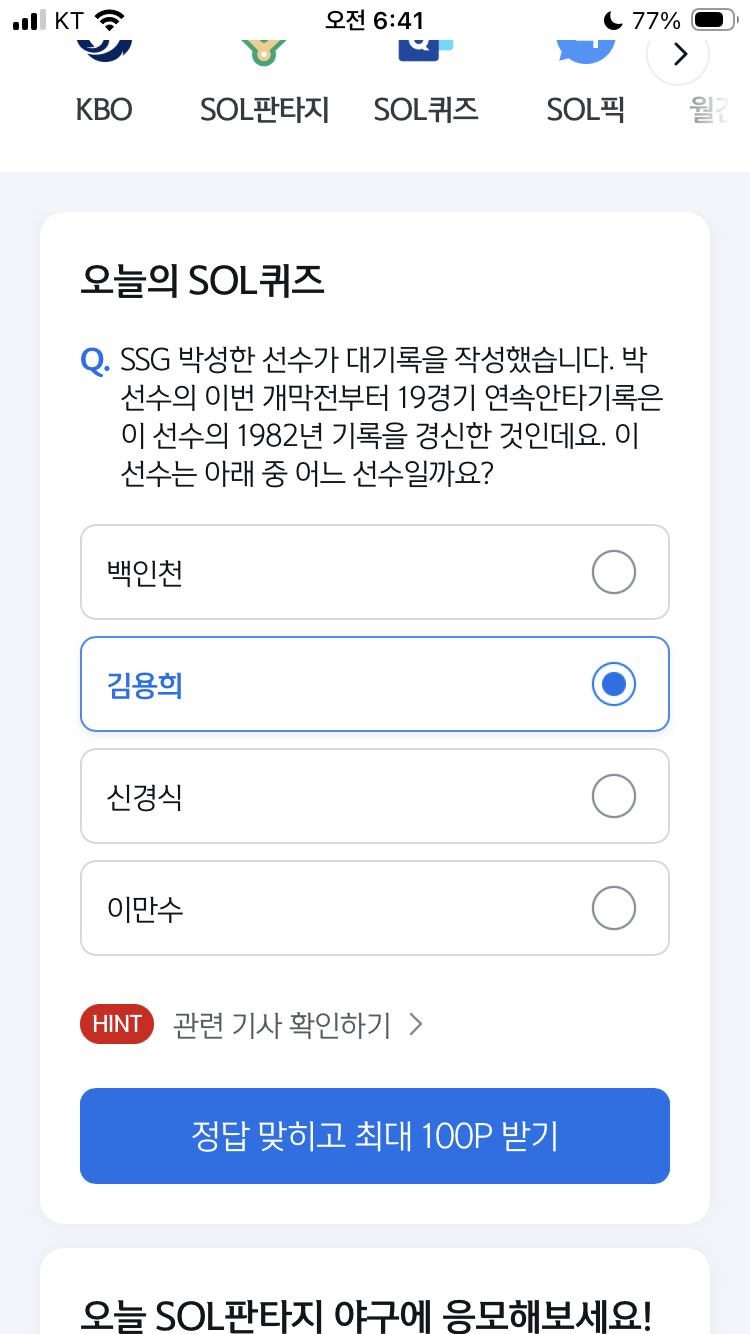750x1334 pixels.
Task: Tap the 이만수 answer option row
Action: click(x=375, y=909)
